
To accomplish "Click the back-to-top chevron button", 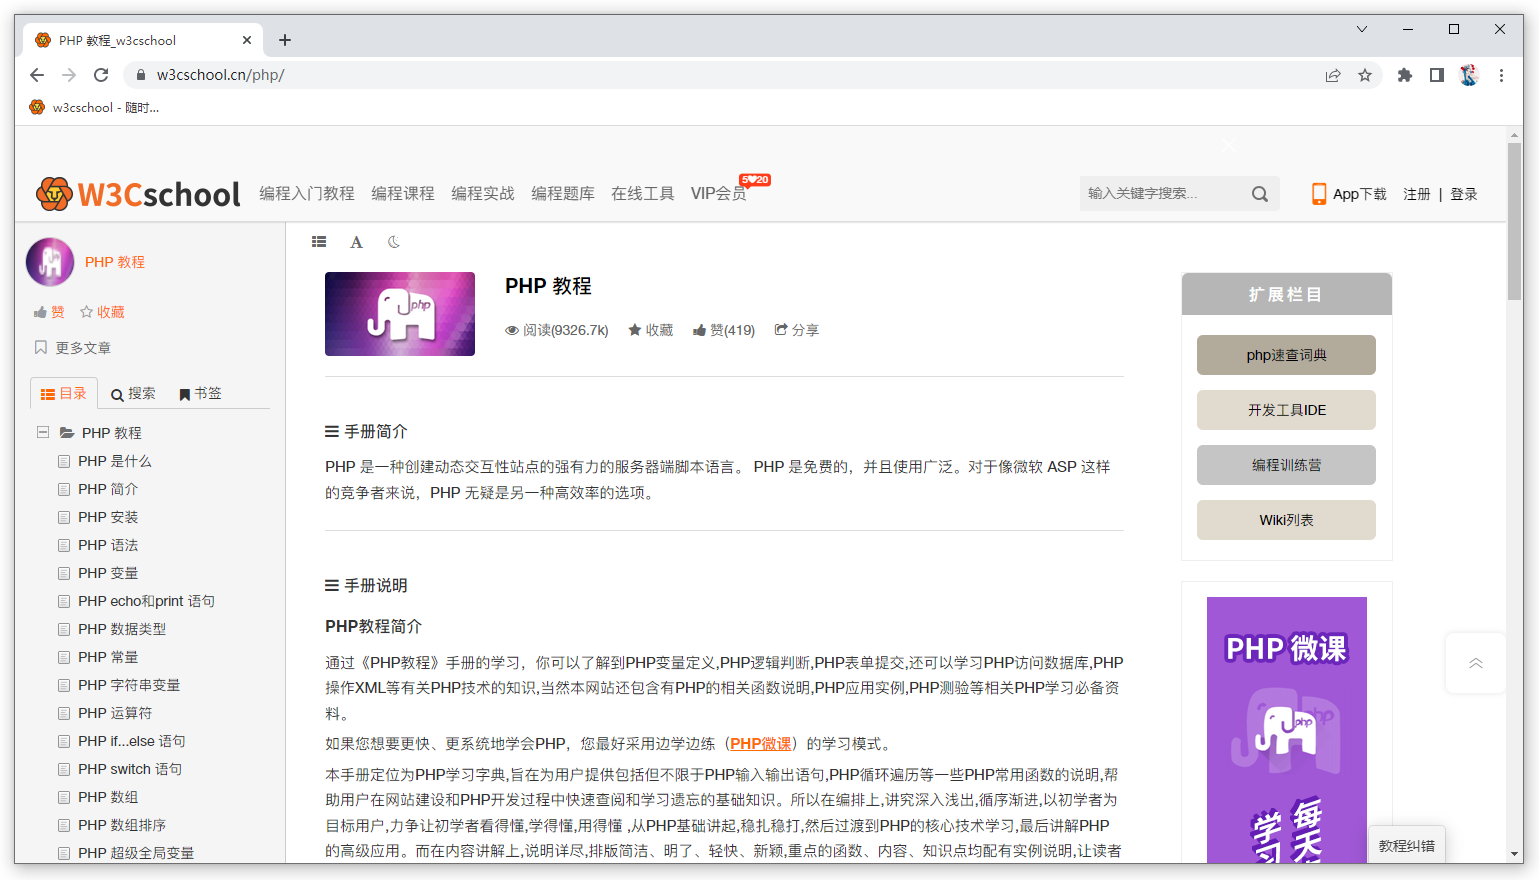I will 1475,663.
